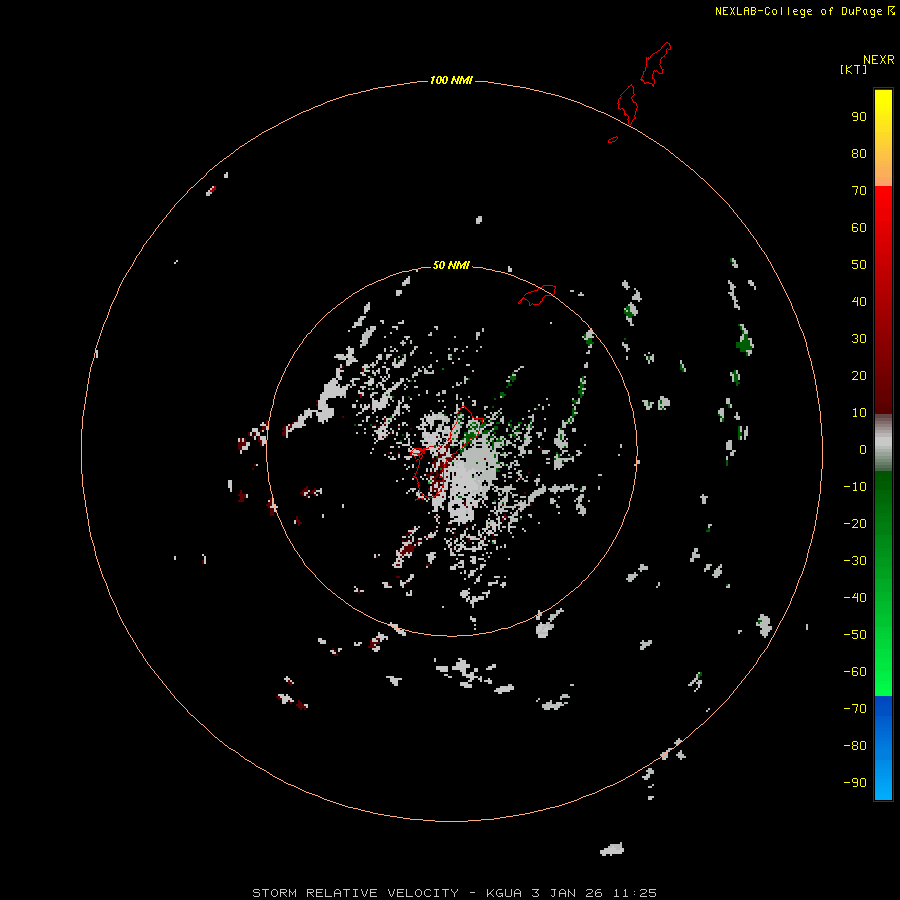Click the Storm Relative Velocity KGUA caption

click(454, 893)
